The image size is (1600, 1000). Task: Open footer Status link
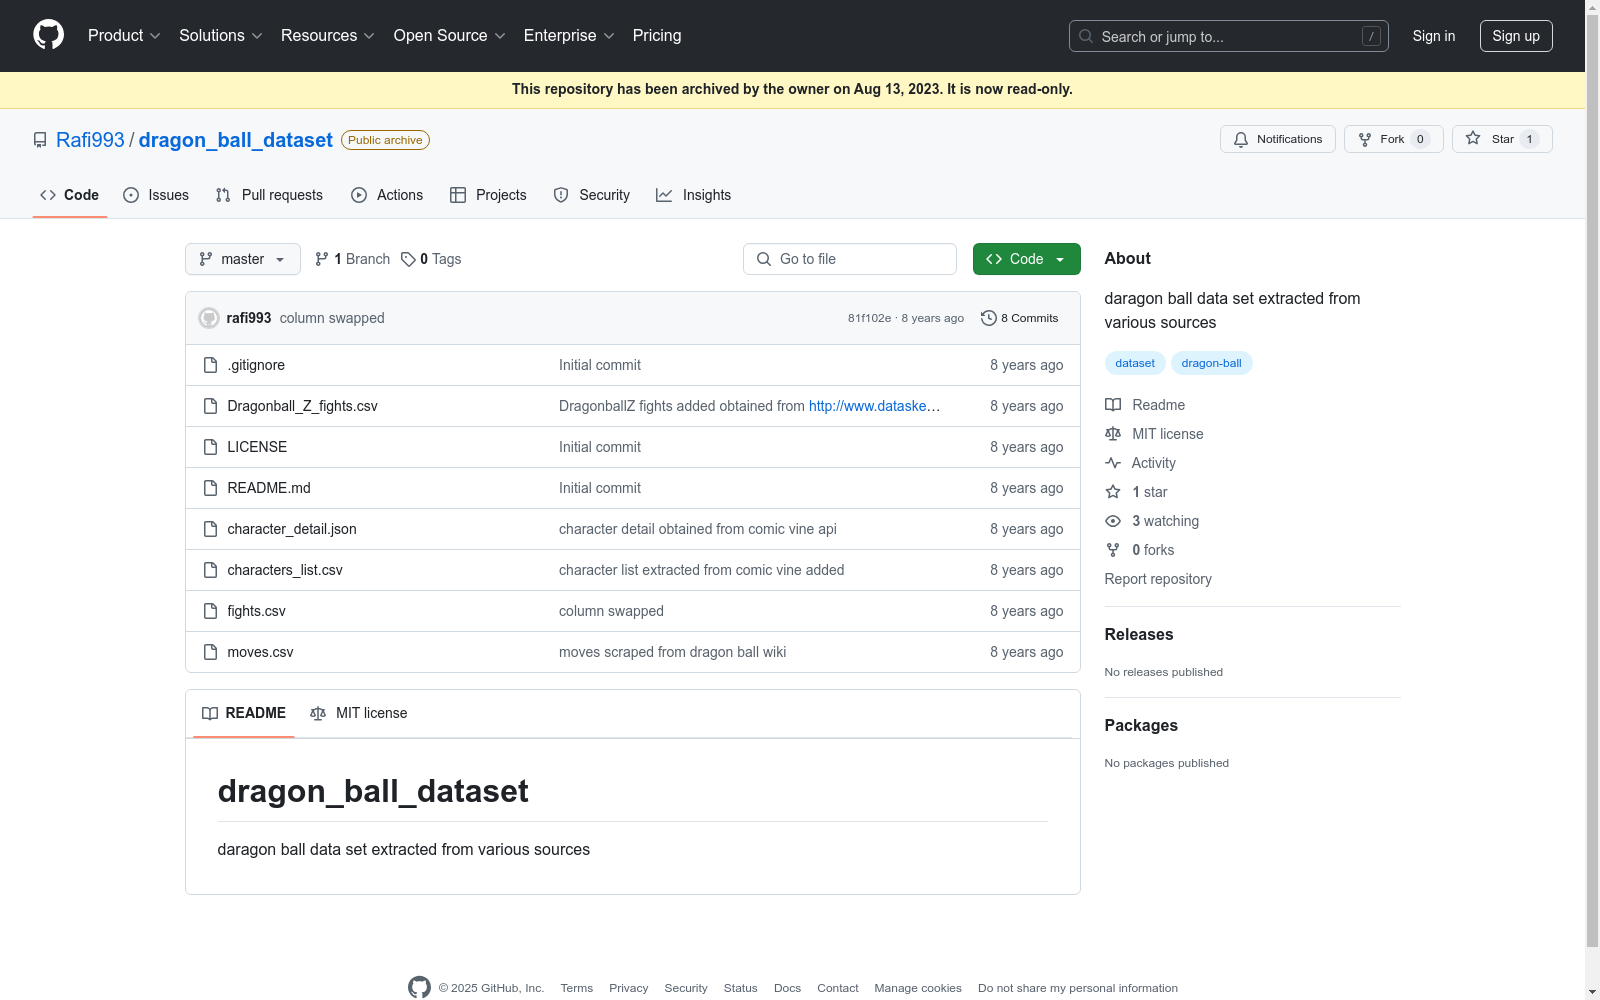(x=741, y=988)
